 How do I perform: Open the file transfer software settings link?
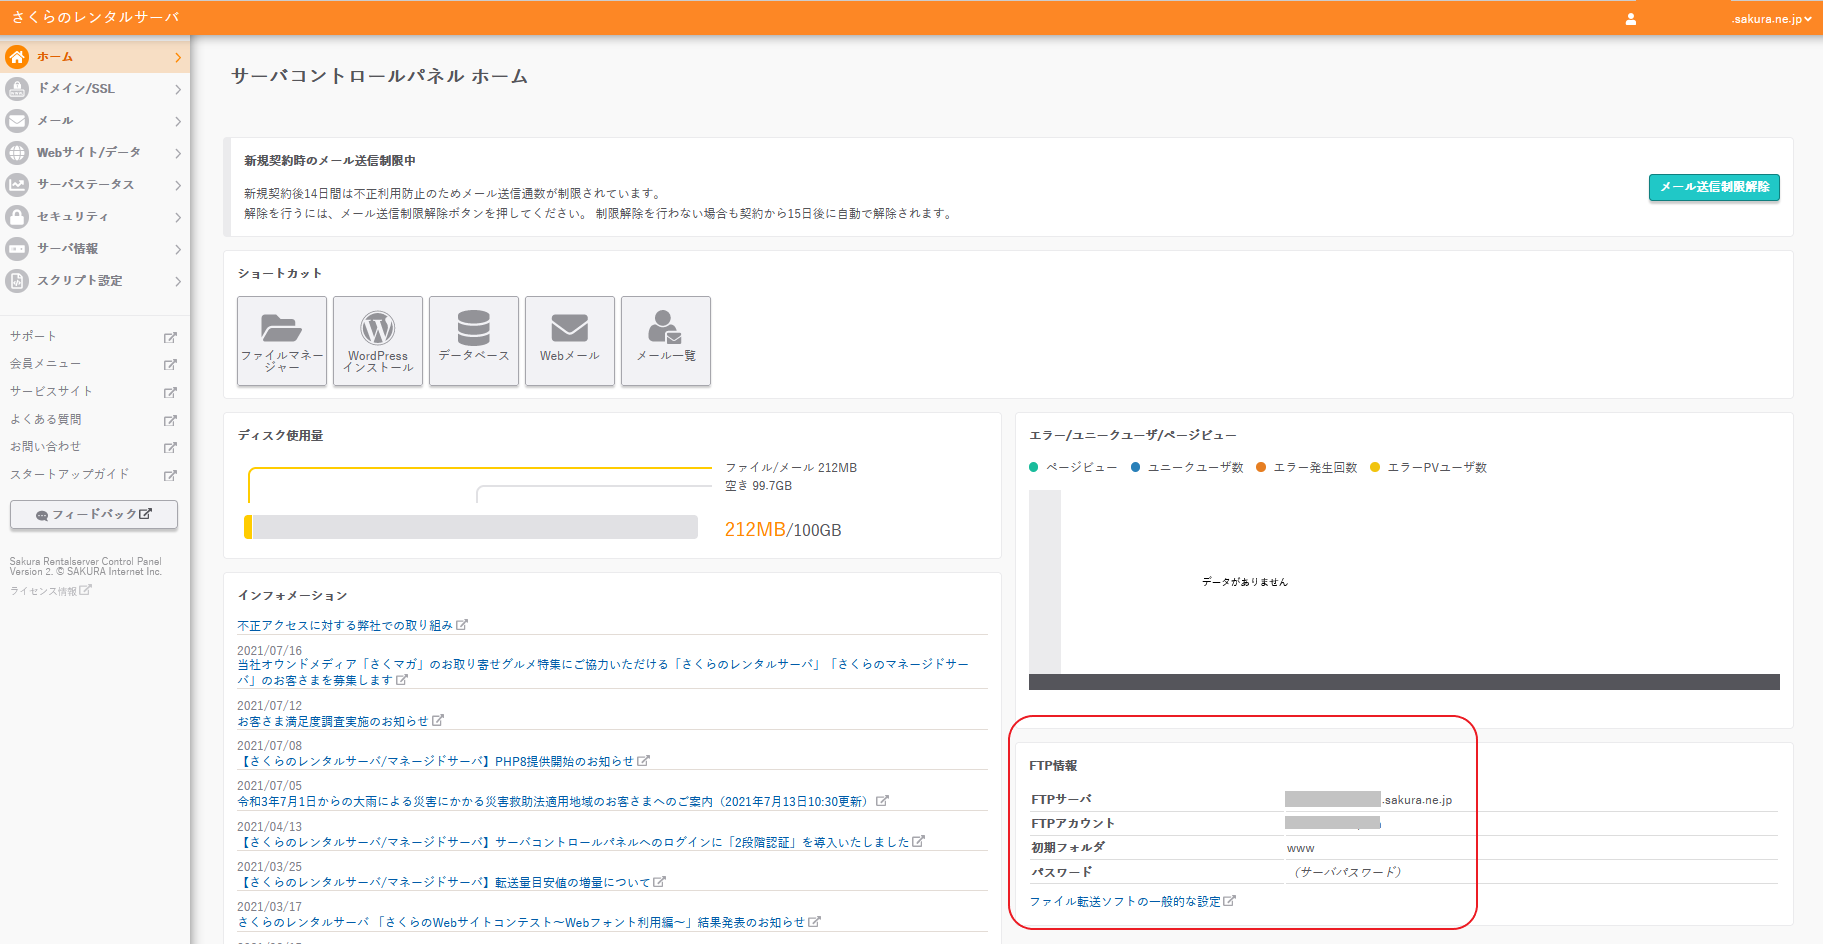coord(1131,902)
